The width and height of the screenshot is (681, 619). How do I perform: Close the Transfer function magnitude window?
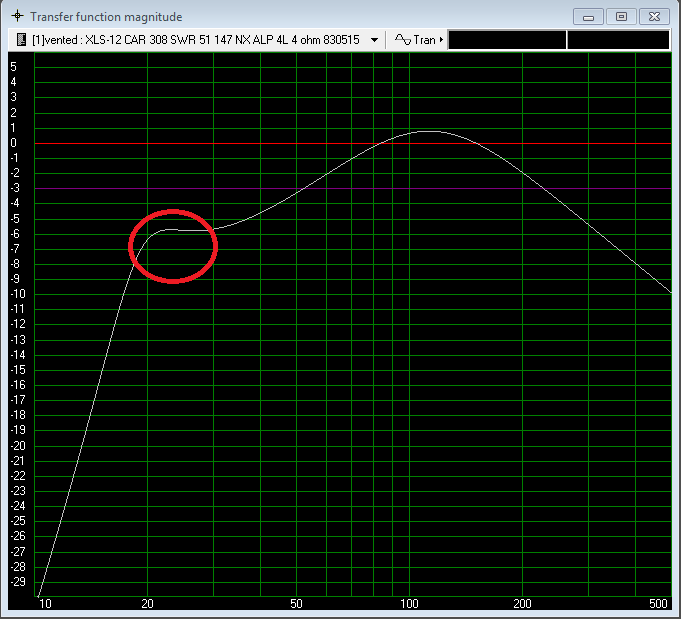click(x=655, y=17)
